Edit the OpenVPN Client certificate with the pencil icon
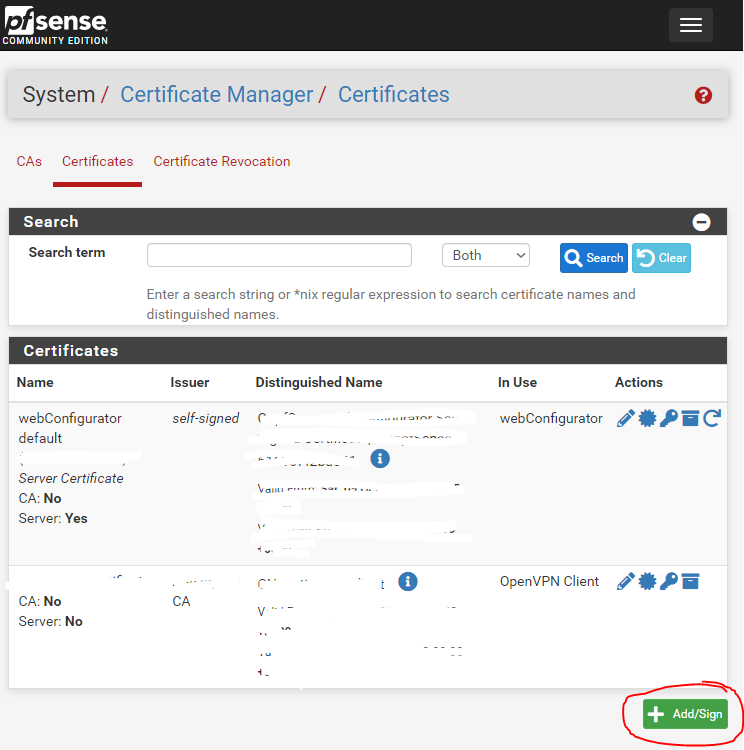 625,581
